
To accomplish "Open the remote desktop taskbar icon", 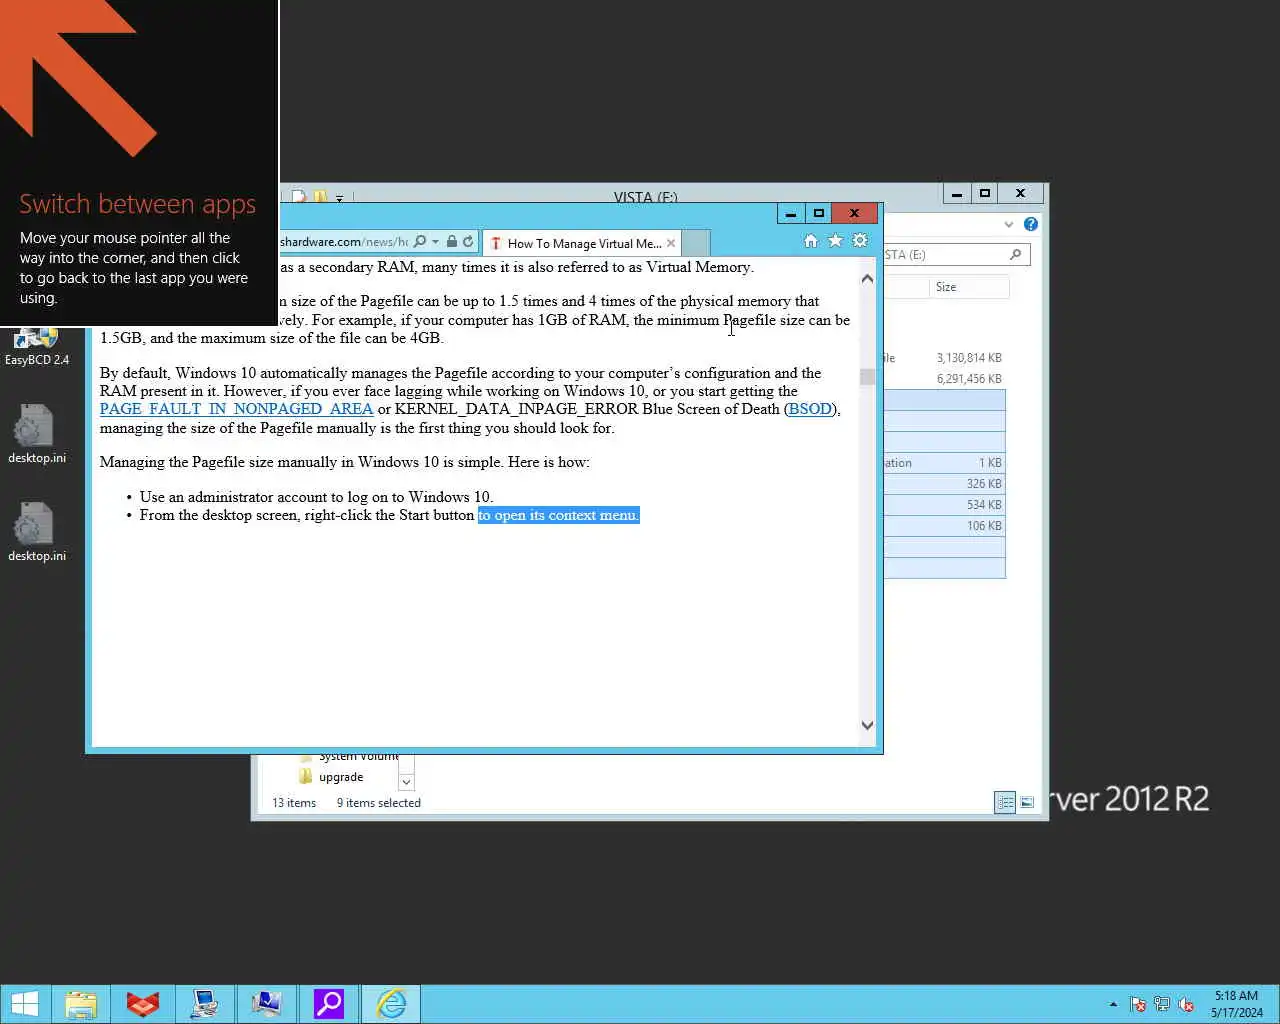I will tap(267, 1004).
